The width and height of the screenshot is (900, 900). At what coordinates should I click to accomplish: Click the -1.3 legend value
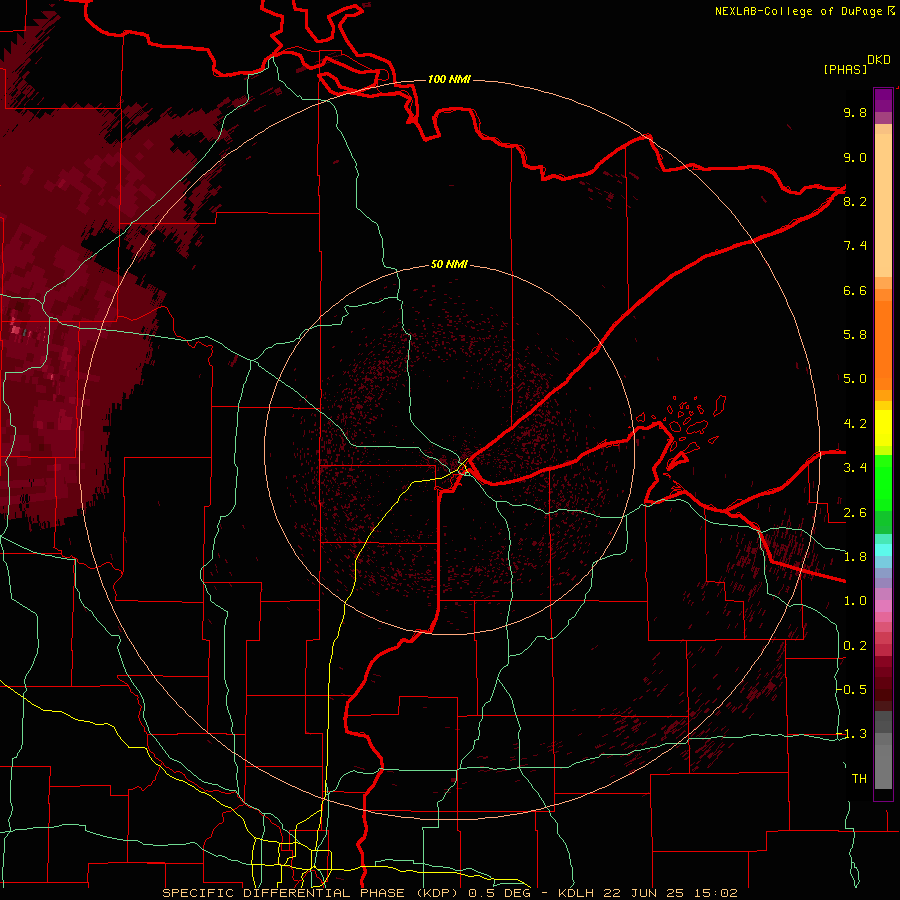[x=851, y=734]
